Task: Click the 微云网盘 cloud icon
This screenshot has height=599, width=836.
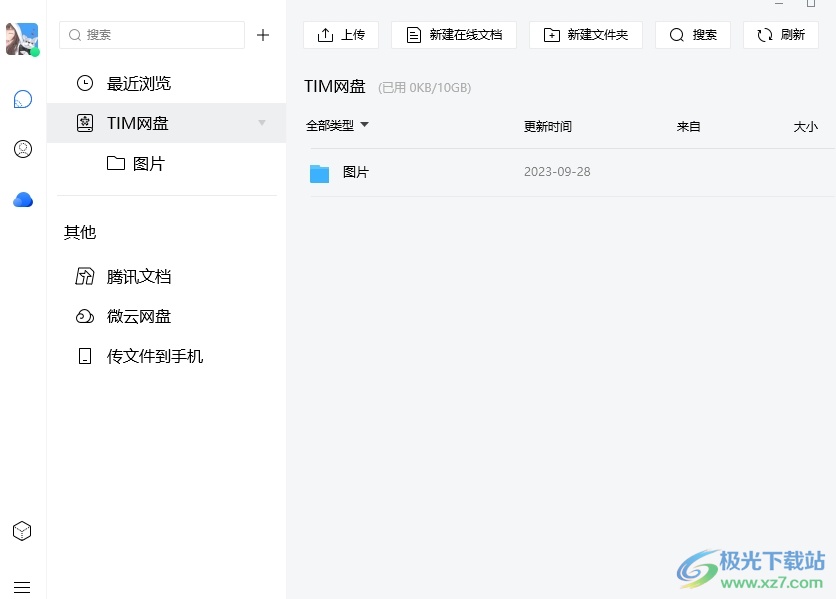Action: (85, 316)
